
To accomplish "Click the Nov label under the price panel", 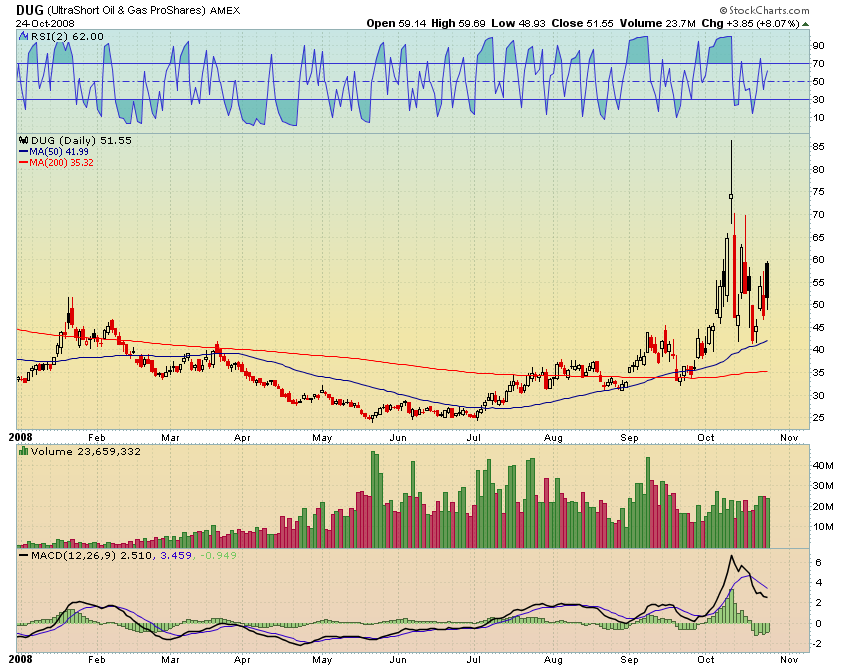I will (789, 438).
